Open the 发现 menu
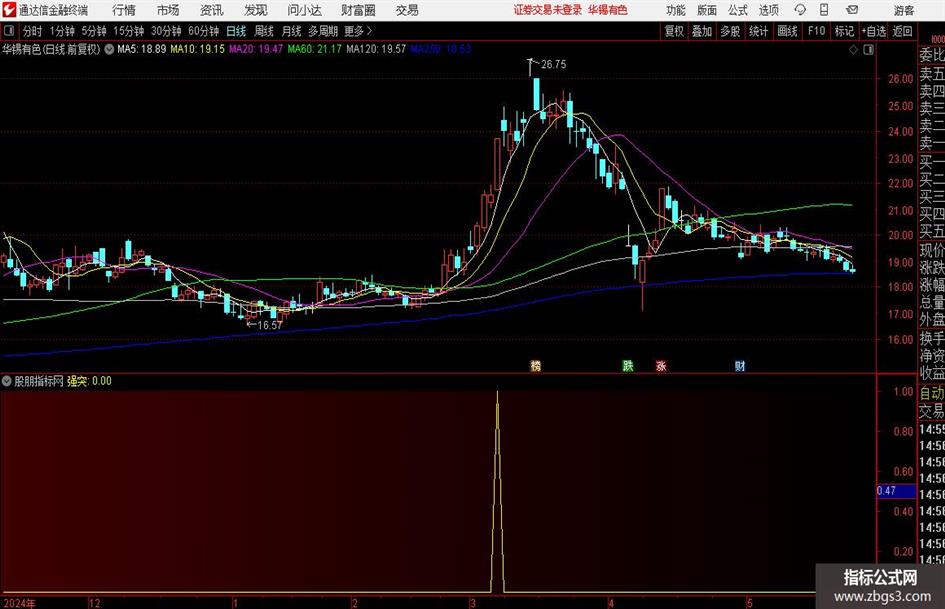 tap(256, 10)
